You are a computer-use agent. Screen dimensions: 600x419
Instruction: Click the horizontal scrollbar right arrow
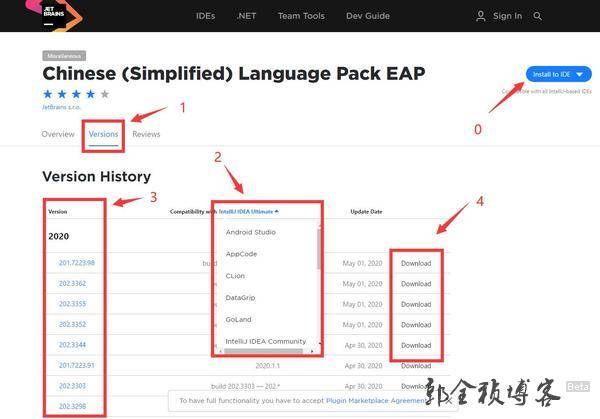coord(312,351)
